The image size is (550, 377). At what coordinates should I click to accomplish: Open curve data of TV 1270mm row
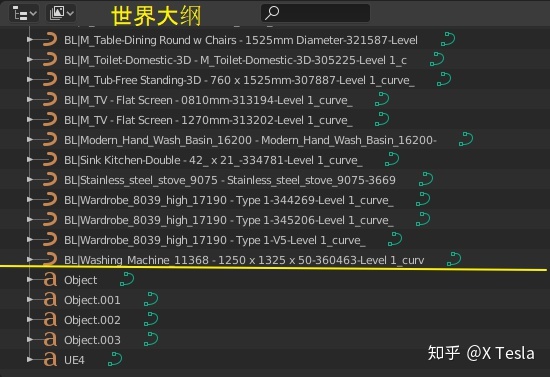[x=382, y=119]
